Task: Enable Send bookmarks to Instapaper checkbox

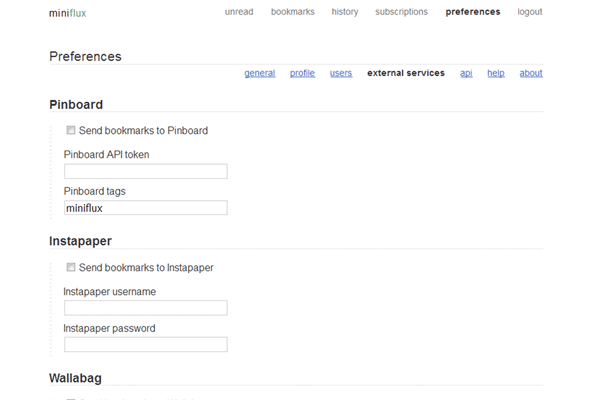Action: [71, 267]
